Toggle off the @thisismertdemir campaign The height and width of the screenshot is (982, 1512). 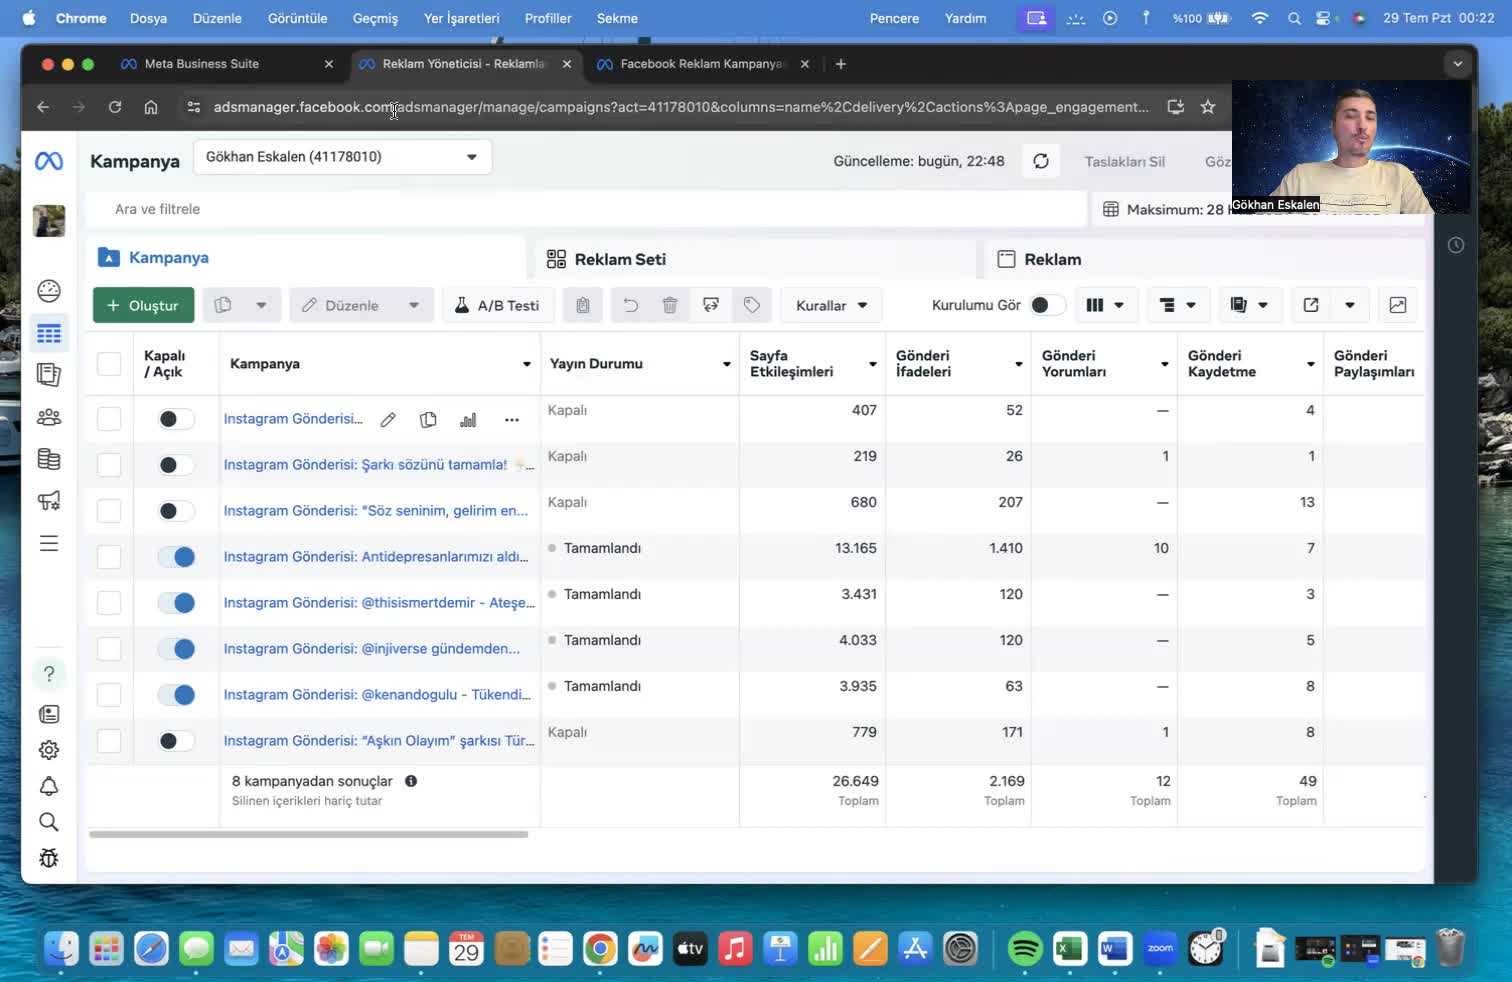pos(176,603)
